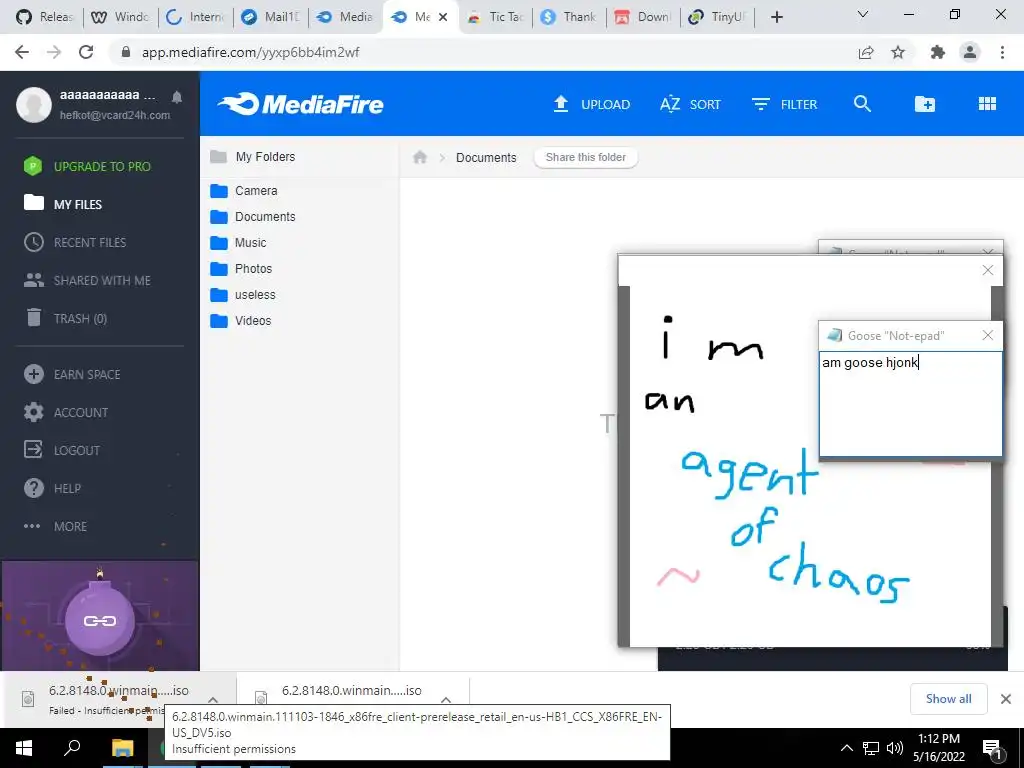Open Account settings in sidebar
This screenshot has height=768, width=1024.
tap(66, 412)
